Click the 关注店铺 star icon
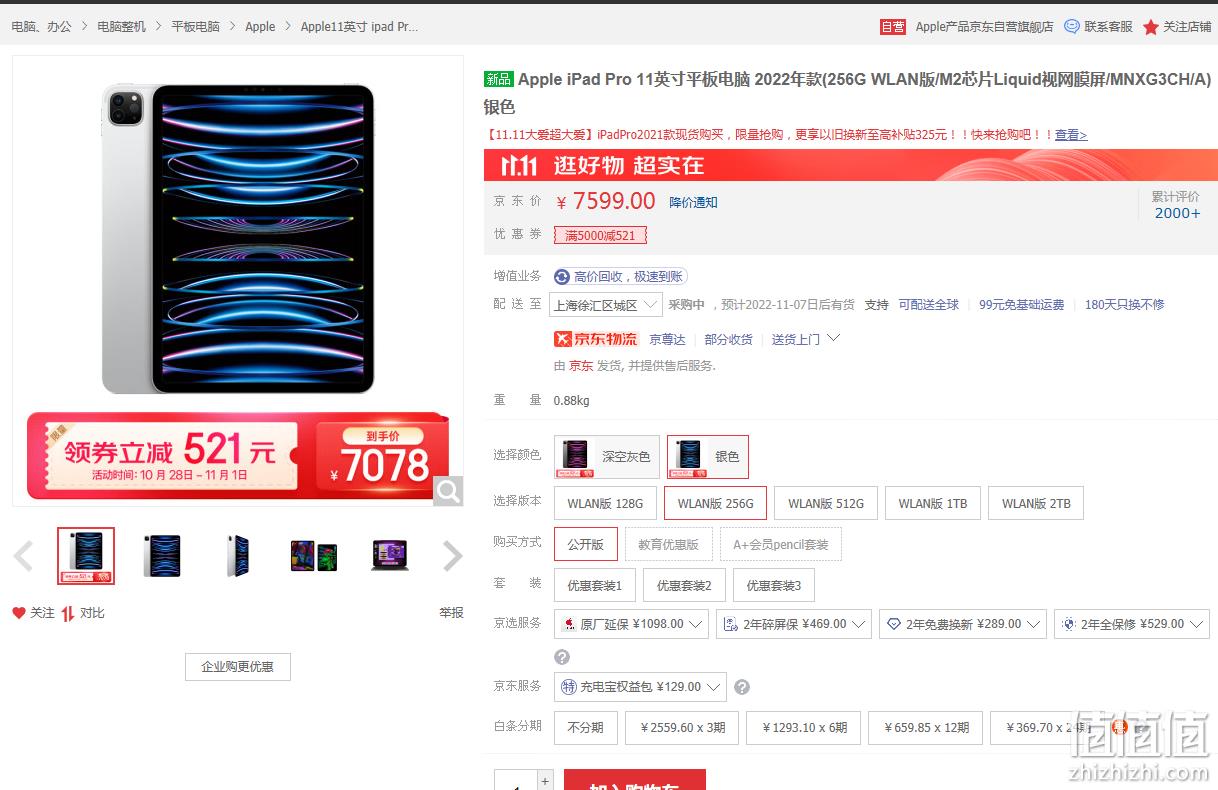 1151,27
